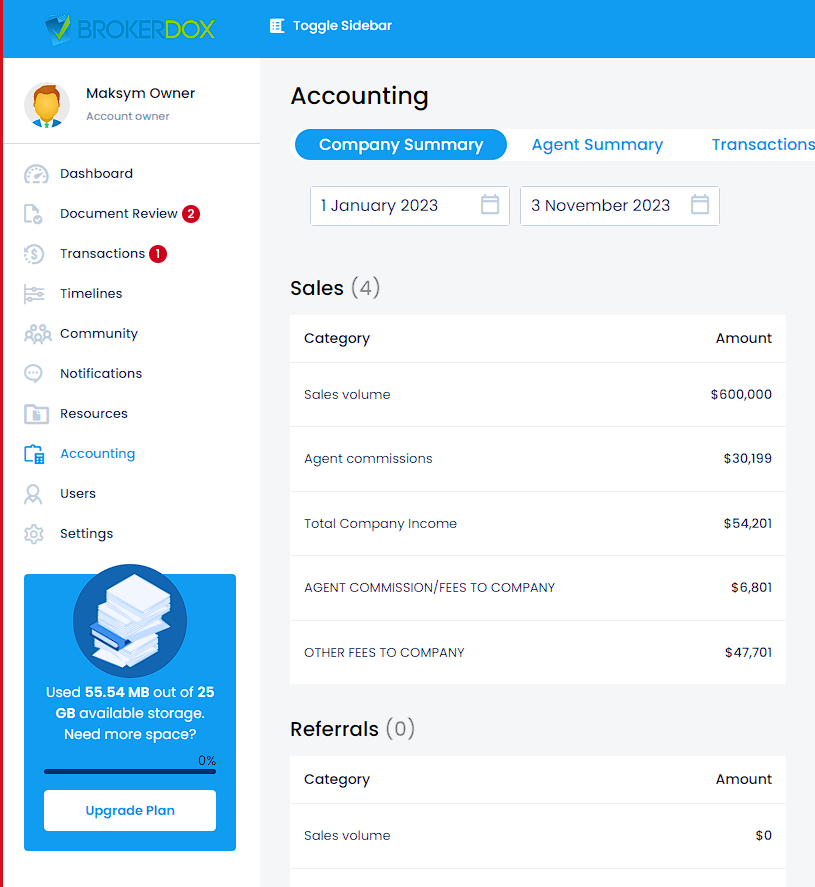Click the Sales volume row in Sales

538,395
